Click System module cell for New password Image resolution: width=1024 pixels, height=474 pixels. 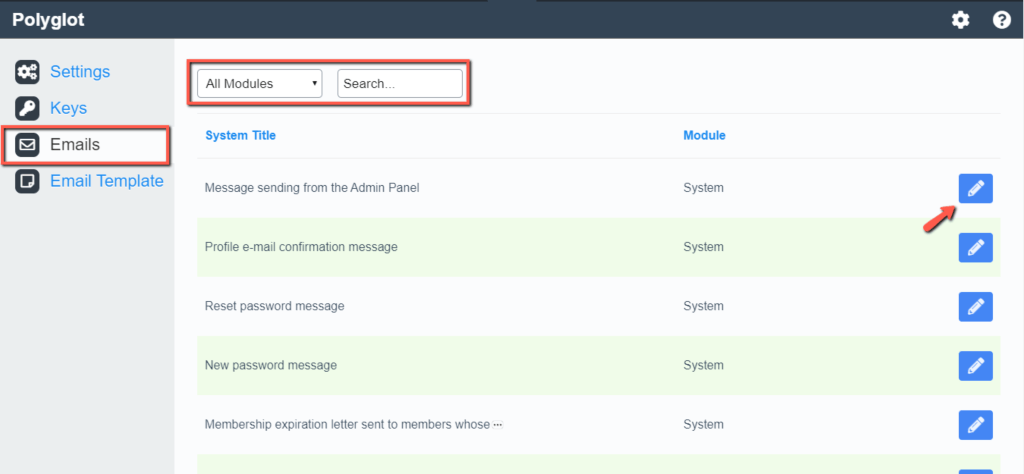click(x=703, y=366)
